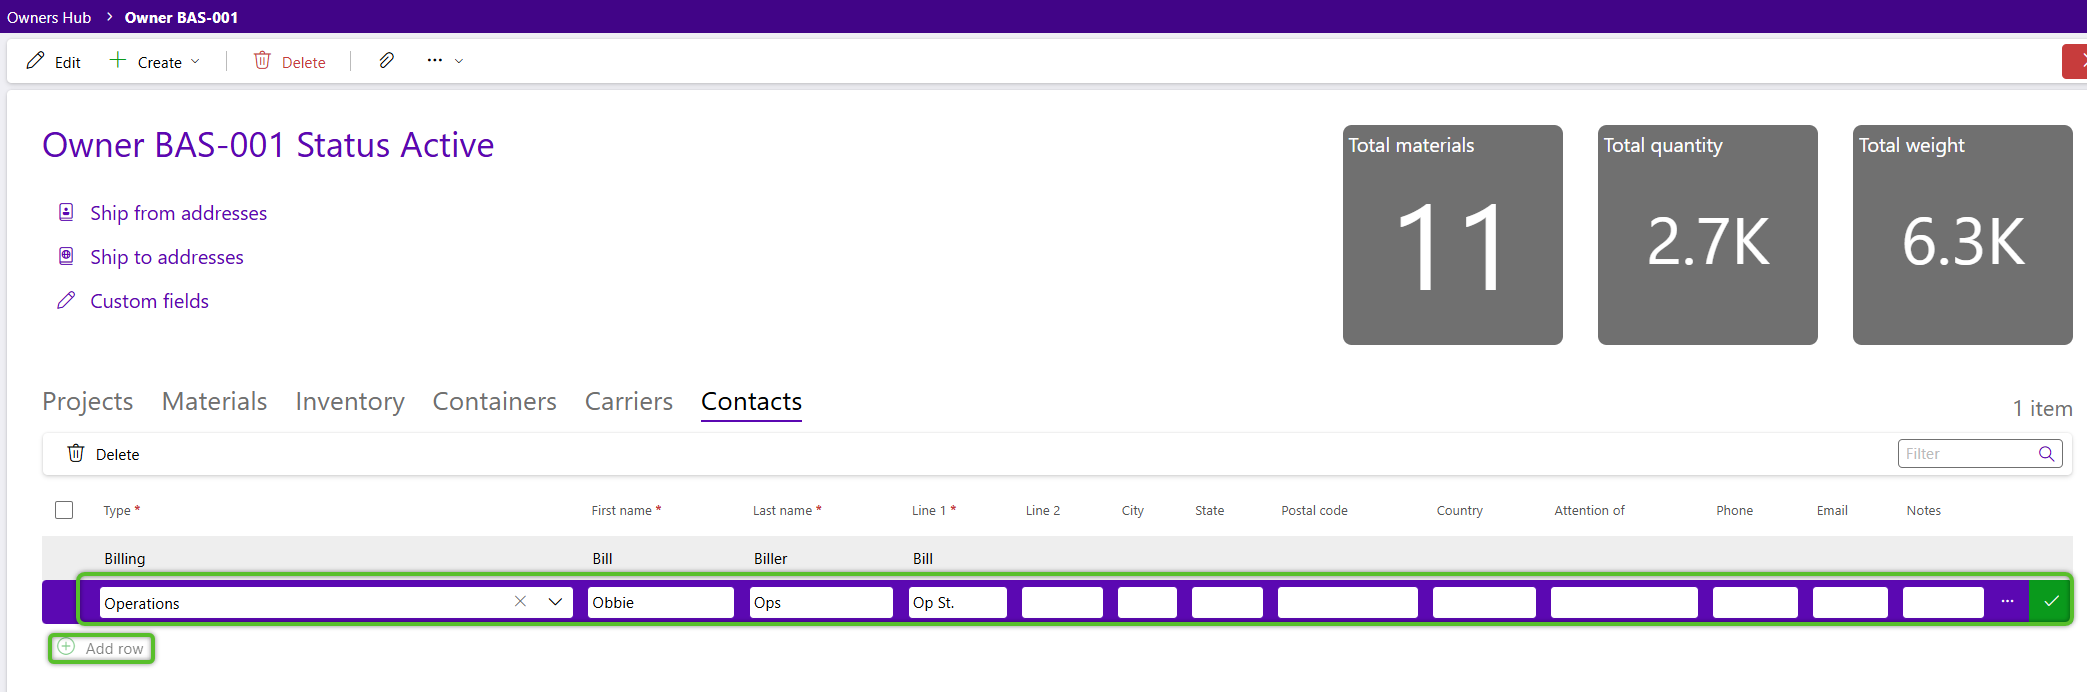2087x692 pixels.
Task: Click the empty Postal code field
Action: coord(1348,602)
